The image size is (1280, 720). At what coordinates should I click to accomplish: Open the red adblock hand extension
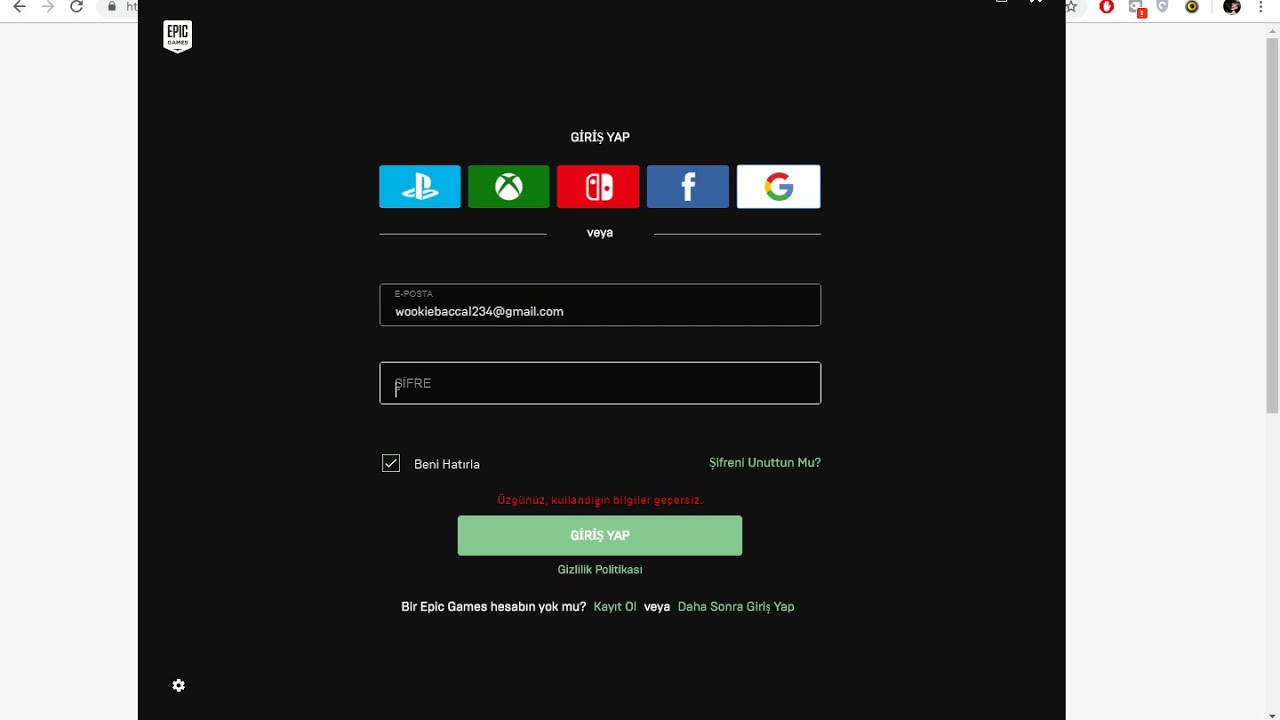click(1106, 7)
